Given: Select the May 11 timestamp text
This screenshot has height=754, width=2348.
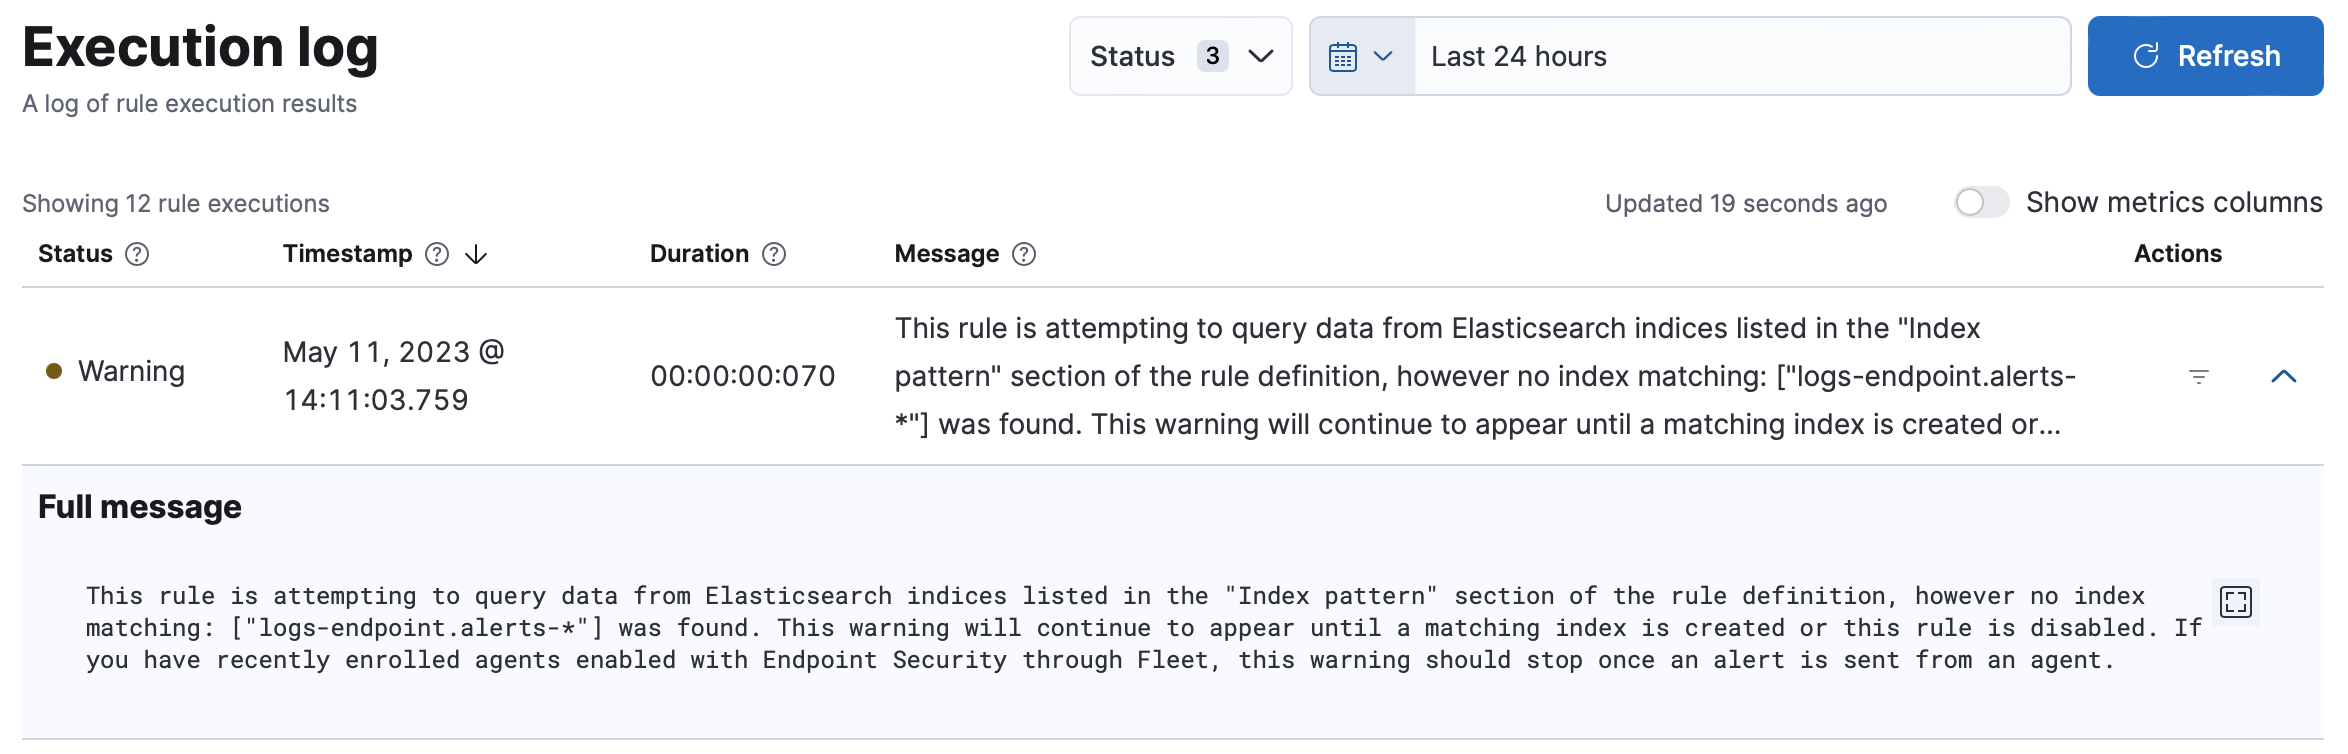Looking at the screenshot, I should [x=391, y=375].
